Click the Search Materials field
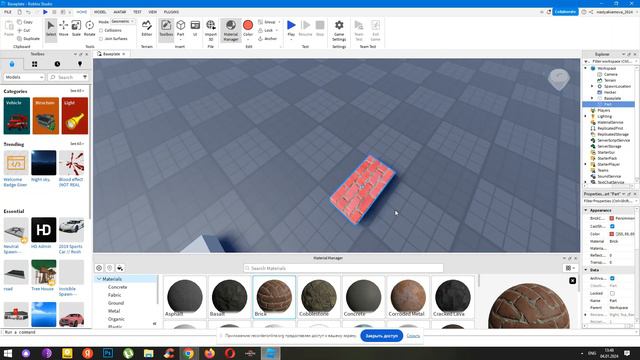 click(343, 268)
